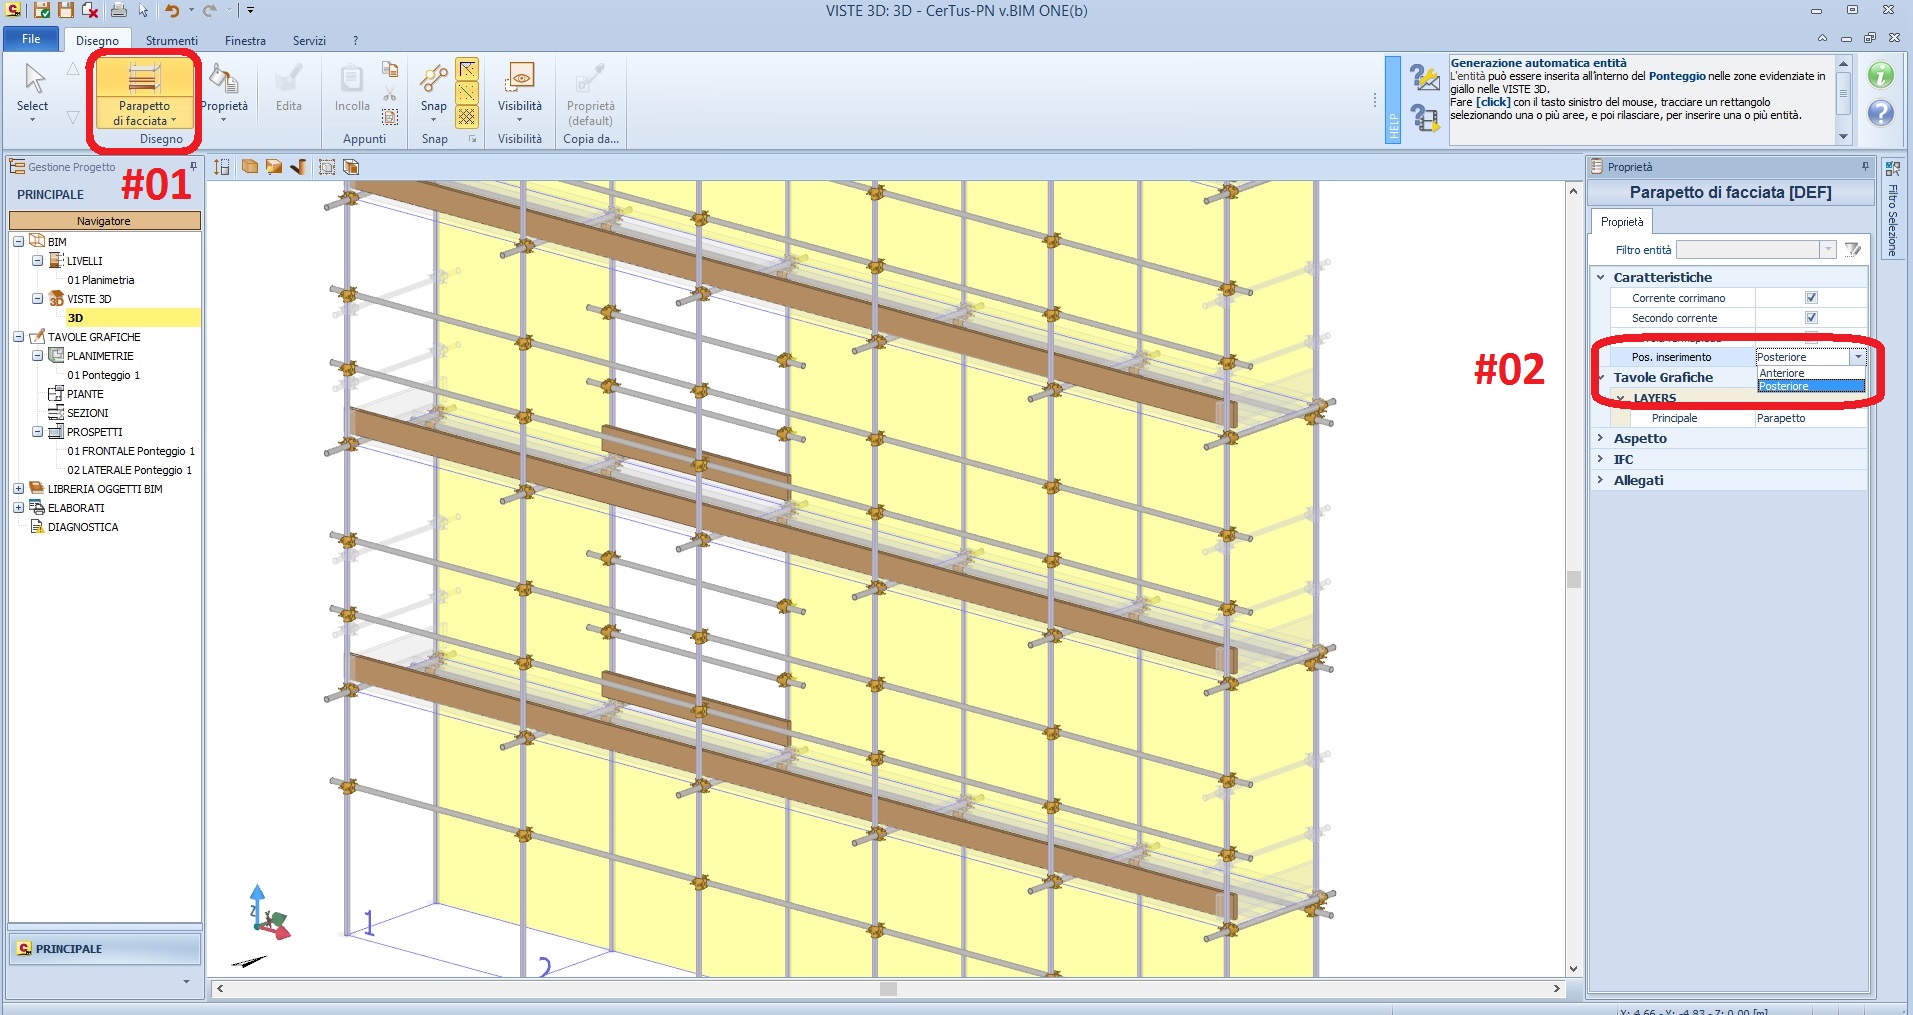This screenshot has width=1913, height=1015.
Task: Toggle the Corrente corrimano checkbox
Action: [x=1811, y=298]
